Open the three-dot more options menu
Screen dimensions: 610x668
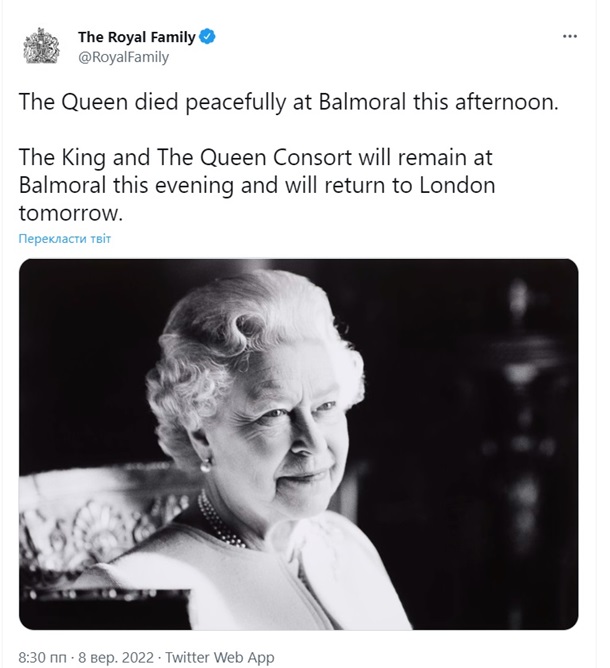tap(570, 37)
